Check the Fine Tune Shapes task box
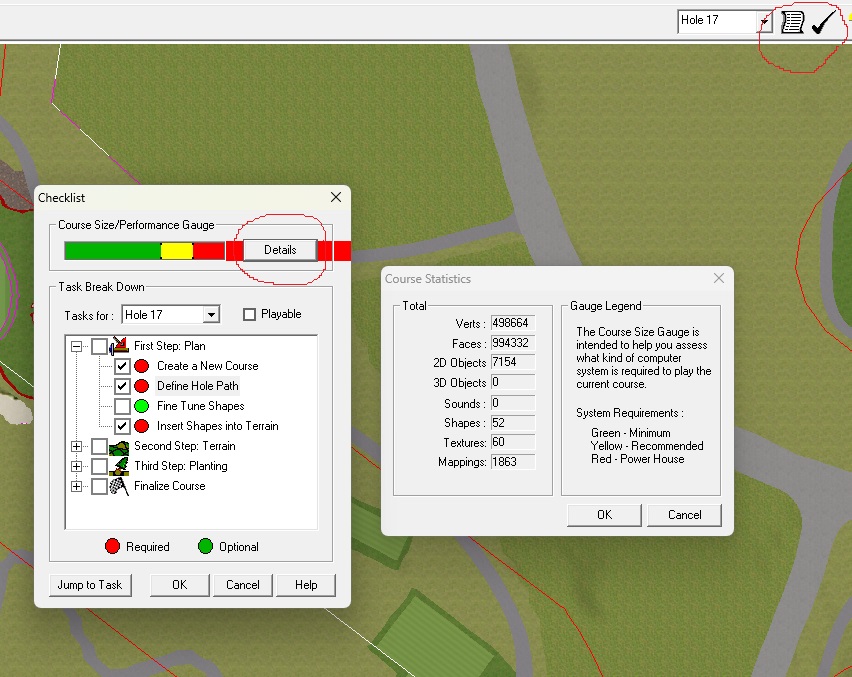852x677 pixels. (122, 406)
